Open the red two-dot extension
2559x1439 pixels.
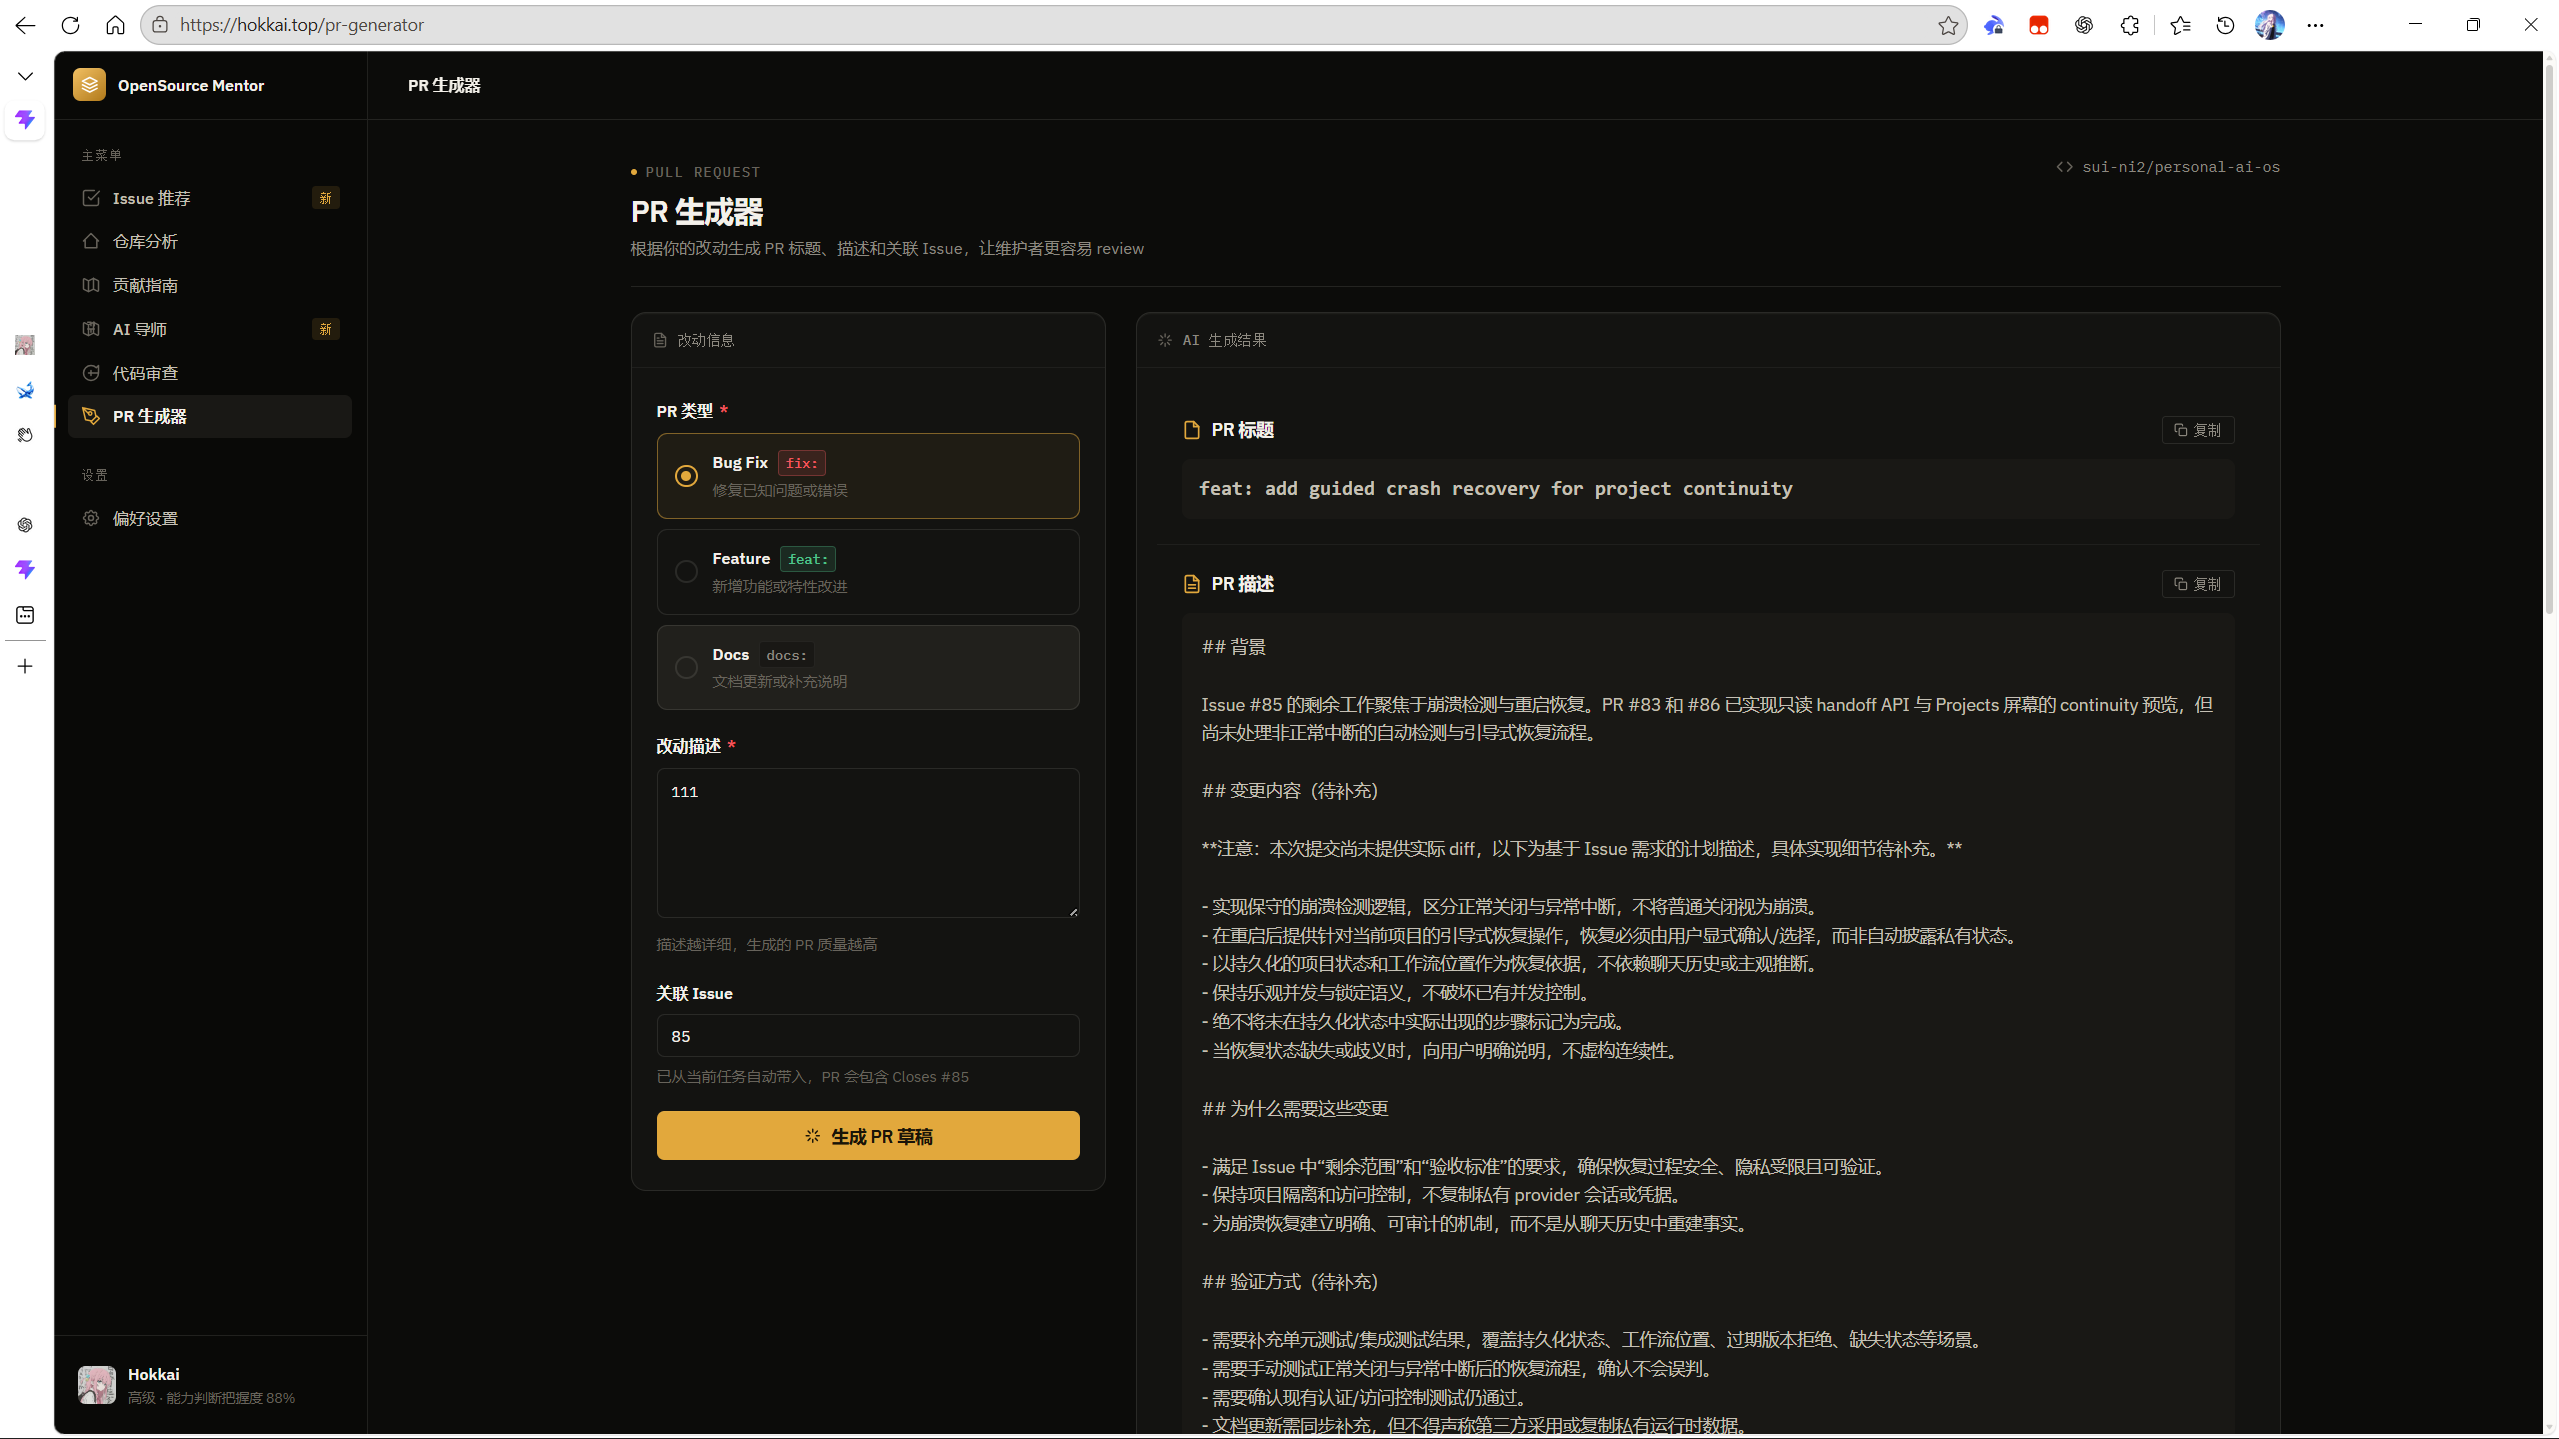(2038, 25)
